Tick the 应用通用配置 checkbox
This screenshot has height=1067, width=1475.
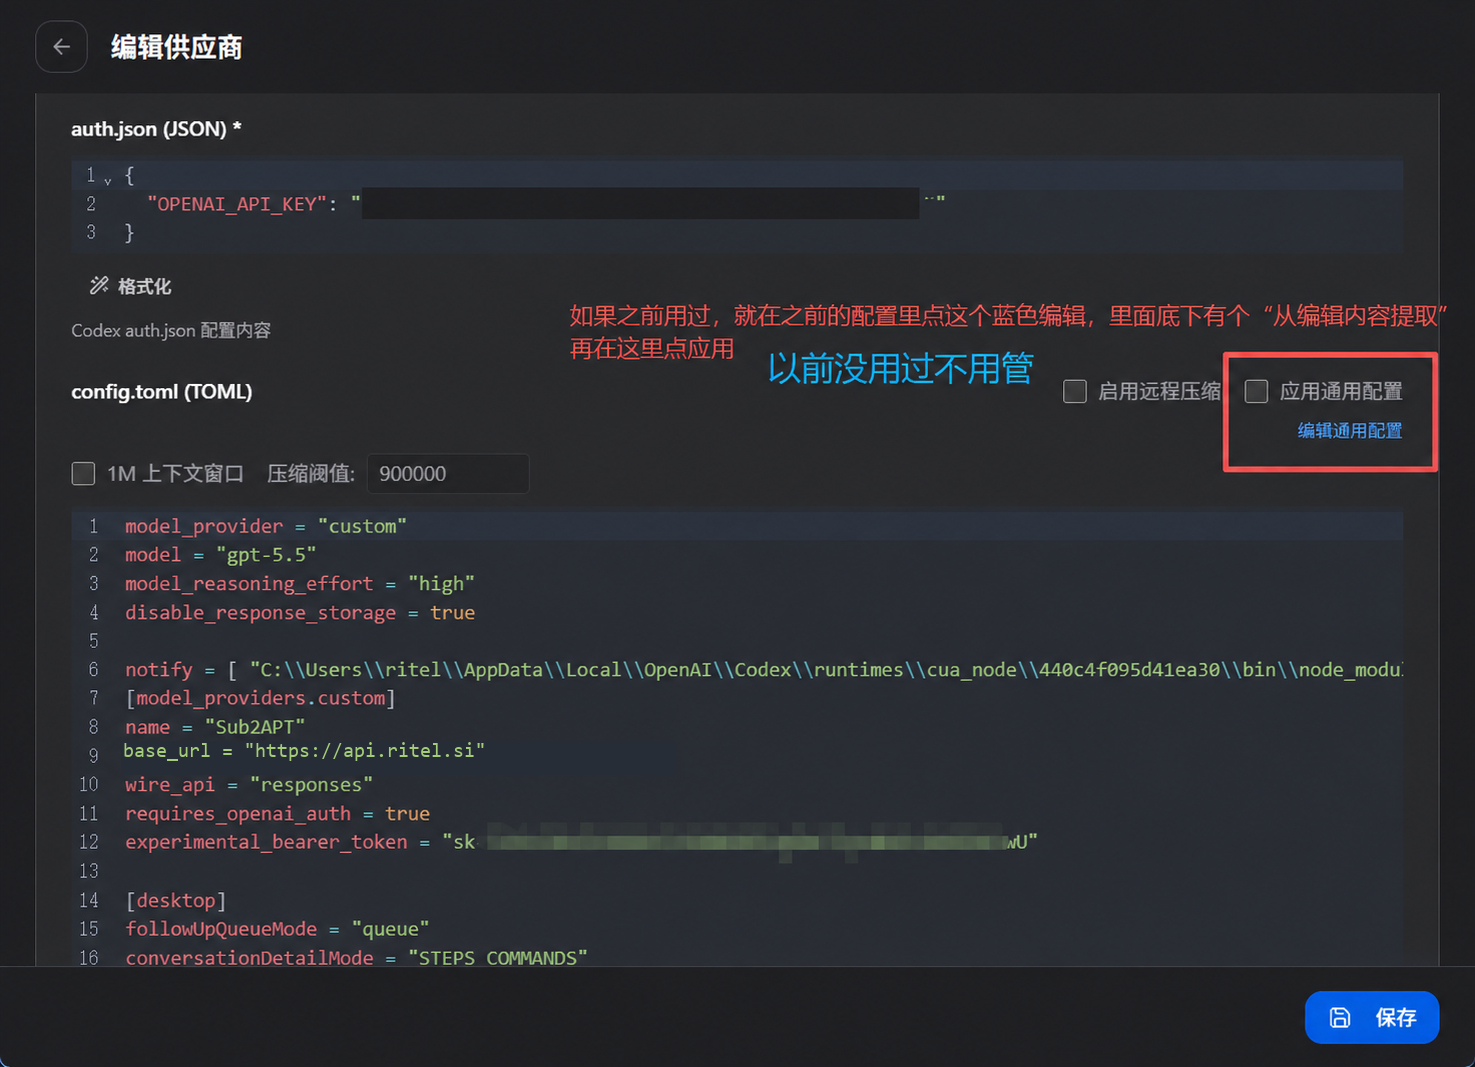(x=1256, y=391)
